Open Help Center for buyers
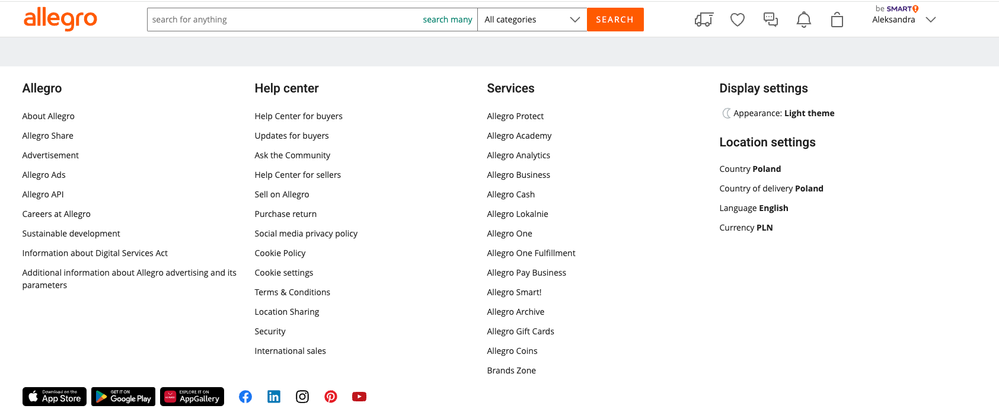Screen dimensions: 999x412 [x=298, y=116]
